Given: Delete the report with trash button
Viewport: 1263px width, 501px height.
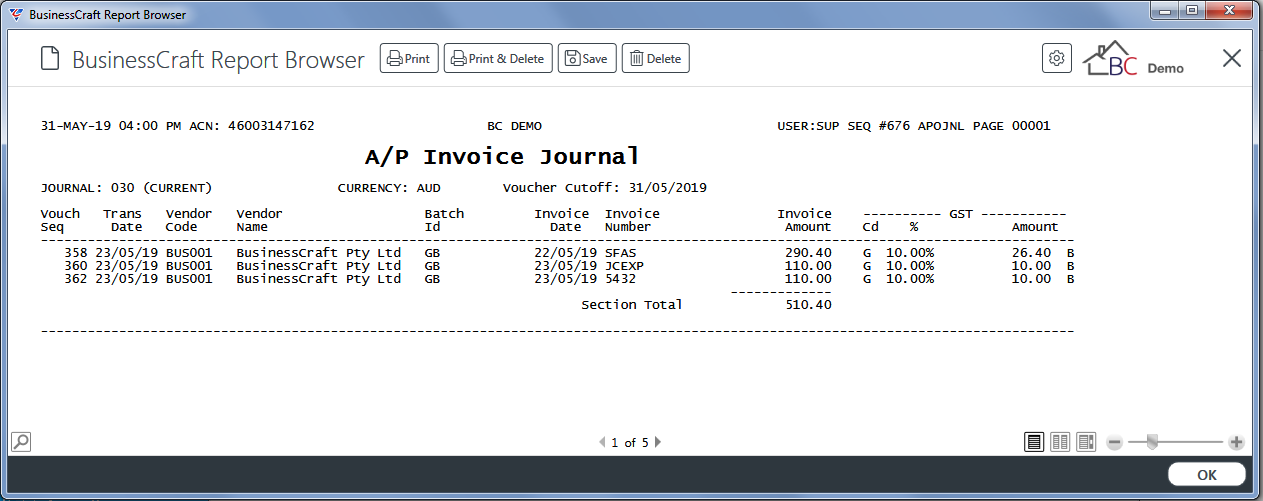Looking at the screenshot, I should pos(655,58).
